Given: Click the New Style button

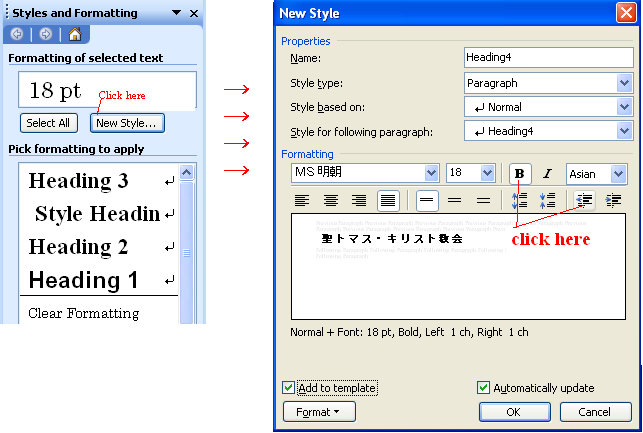Looking at the screenshot, I should click(x=127, y=123).
